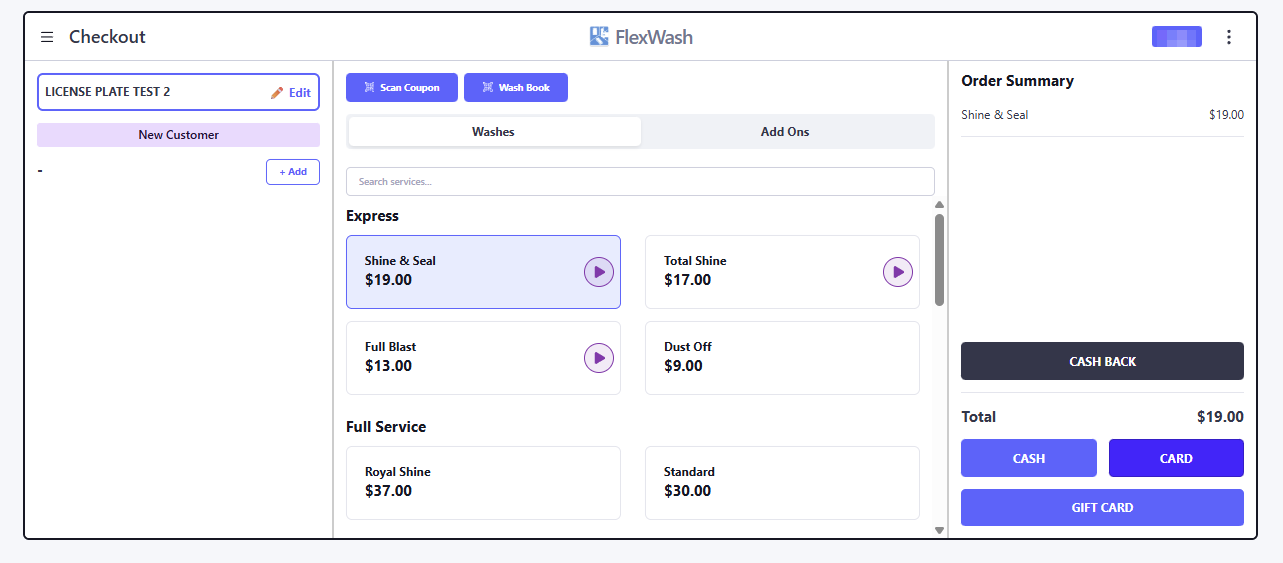
Task: Switch to the Add Ons tab
Action: pyautogui.click(x=785, y=132)
